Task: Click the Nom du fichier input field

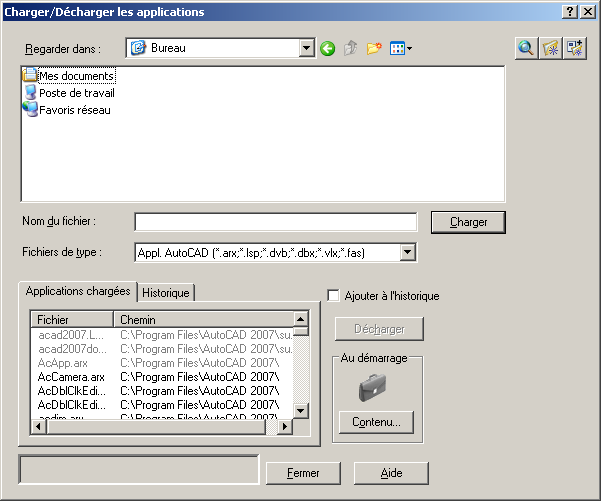Action: coord(275,222)
